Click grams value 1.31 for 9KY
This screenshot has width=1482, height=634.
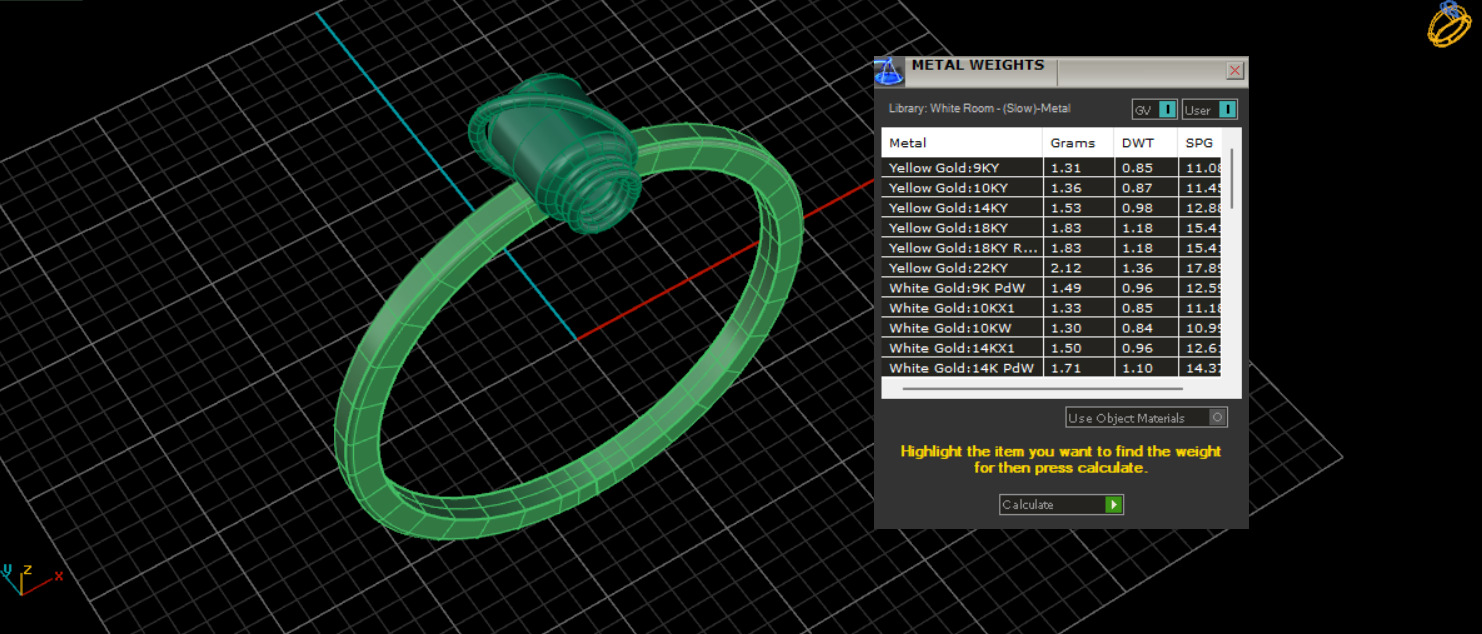tap(1065, 168)
